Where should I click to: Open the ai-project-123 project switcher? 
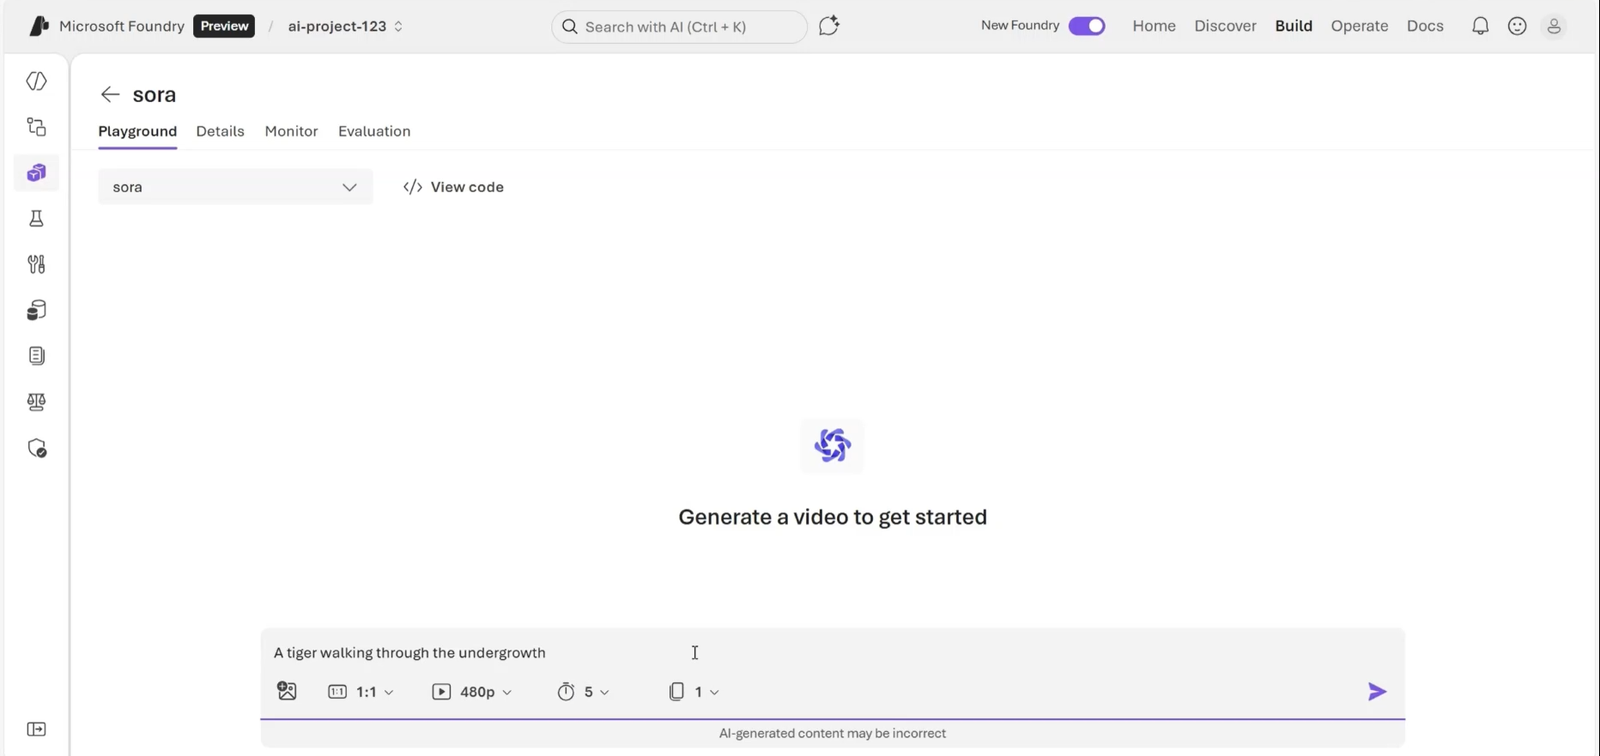tap(345, 26)
